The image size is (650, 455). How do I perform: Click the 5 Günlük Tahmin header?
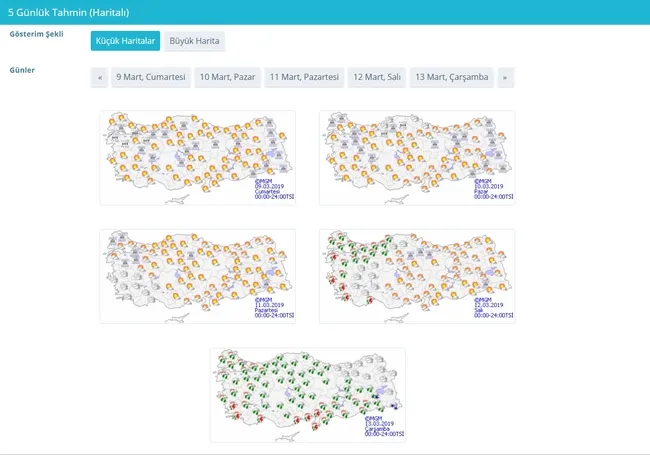pos(68,12)
